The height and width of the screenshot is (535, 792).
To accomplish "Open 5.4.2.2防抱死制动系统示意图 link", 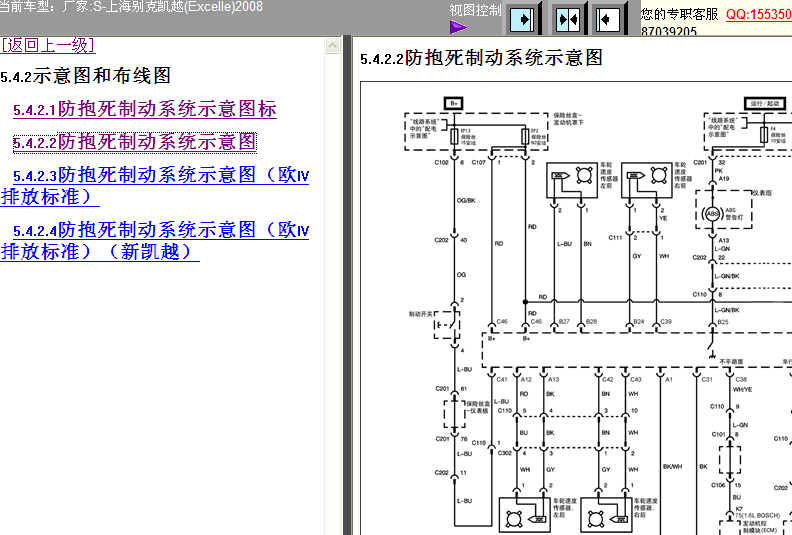I will pos(135,142).
